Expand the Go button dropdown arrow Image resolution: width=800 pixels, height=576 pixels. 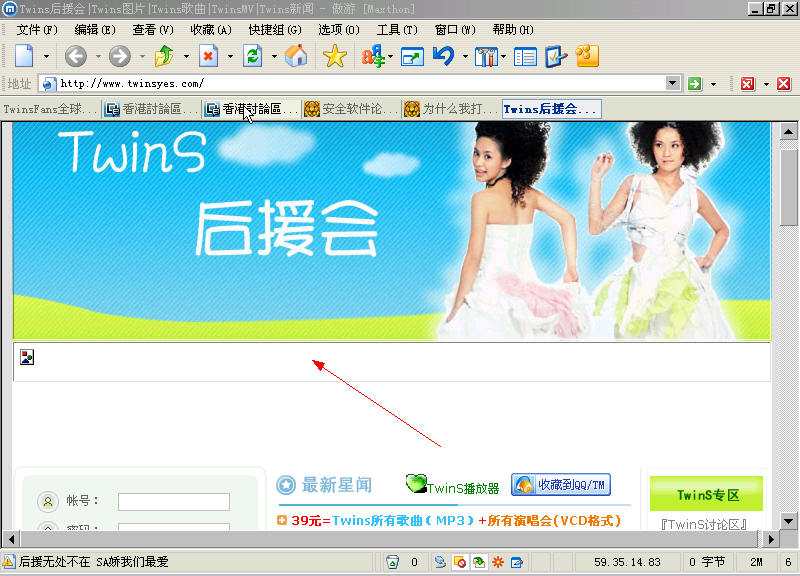pyautogui.click(x=713, y=84)
